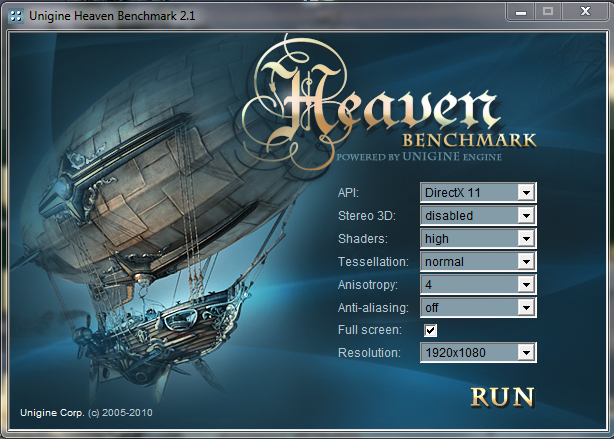Viewport: 614px width, 439px height.
Task: Minimize the Heaven Benchmark window
Action: coord(520,11)
